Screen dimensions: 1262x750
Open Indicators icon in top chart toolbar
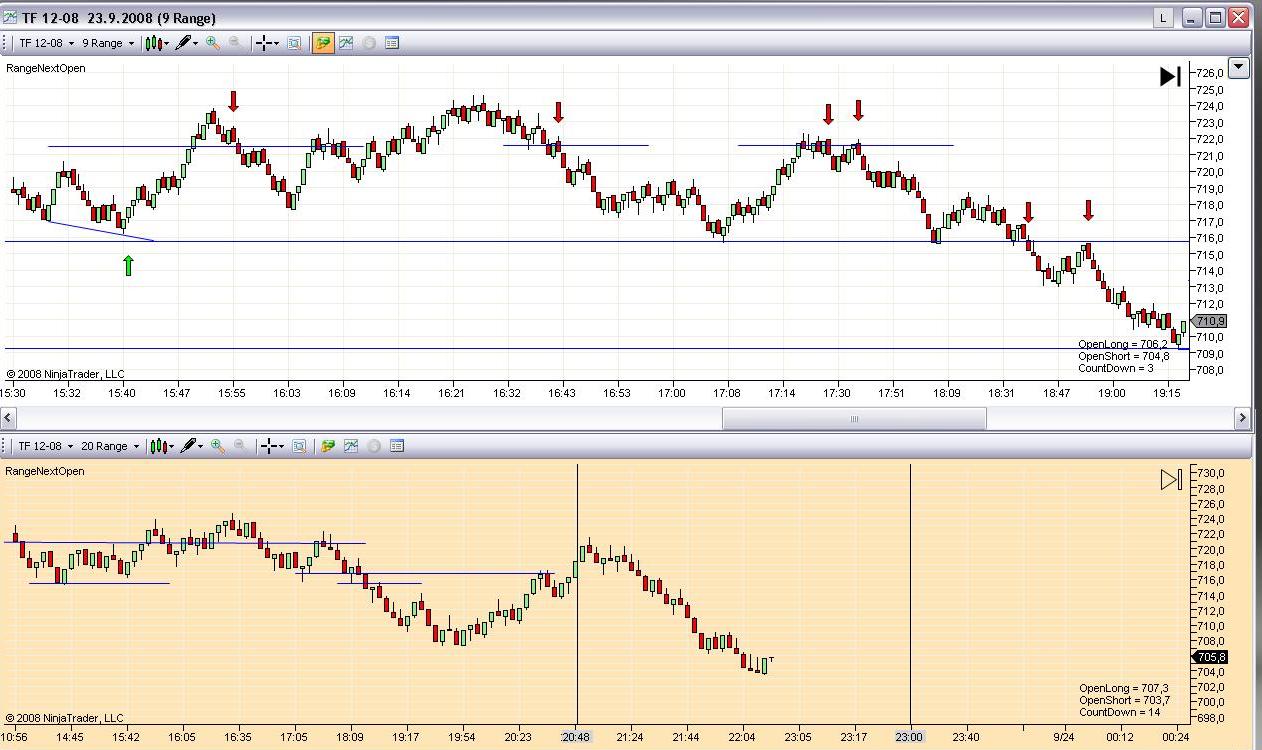(x=346, y=43)
